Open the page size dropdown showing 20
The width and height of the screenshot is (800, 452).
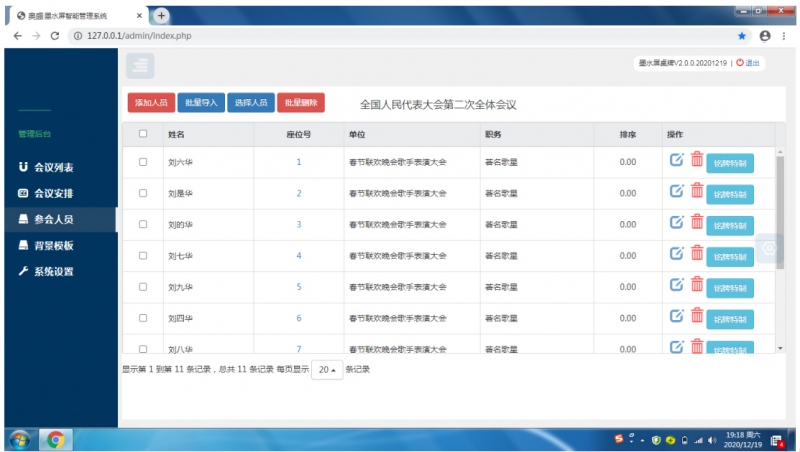pos(325,370)
